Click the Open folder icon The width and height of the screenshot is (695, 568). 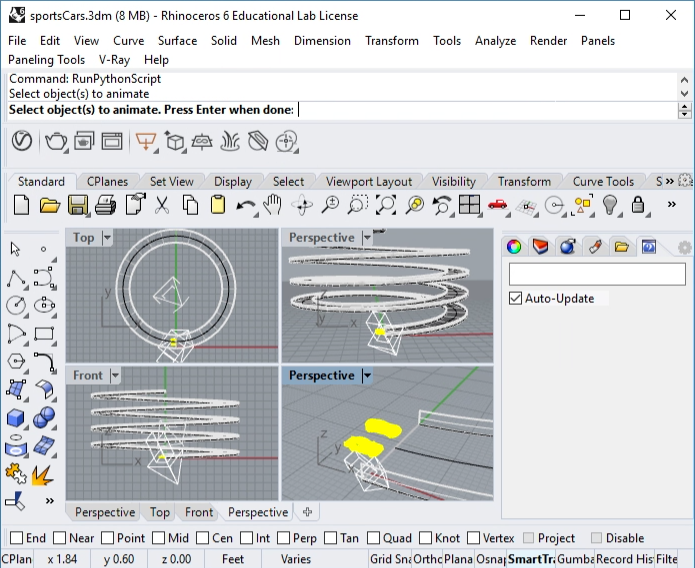pyautogui.click(x=50, y=206)
